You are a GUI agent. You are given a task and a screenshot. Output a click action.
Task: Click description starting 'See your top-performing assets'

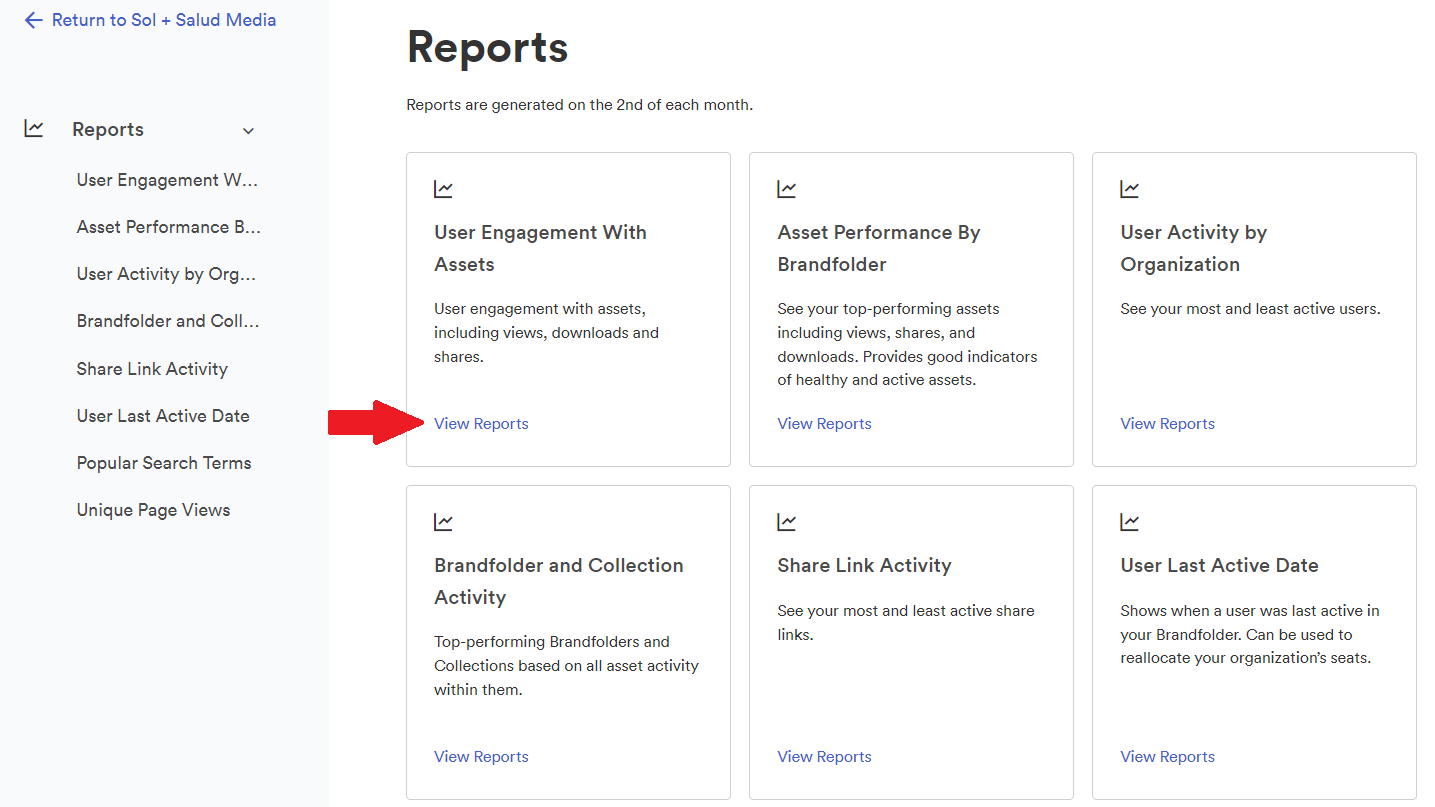pyautogui.click(x=908, y=345)
